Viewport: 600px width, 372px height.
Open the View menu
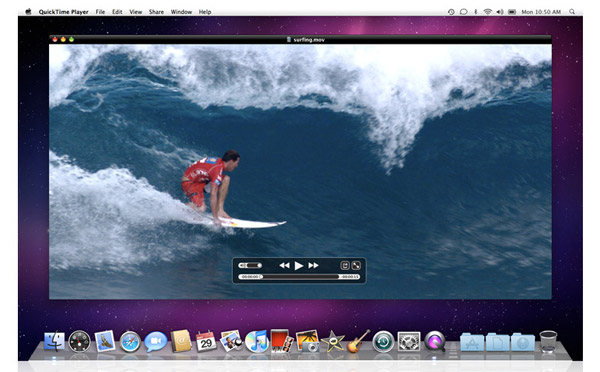coord(135,12)
